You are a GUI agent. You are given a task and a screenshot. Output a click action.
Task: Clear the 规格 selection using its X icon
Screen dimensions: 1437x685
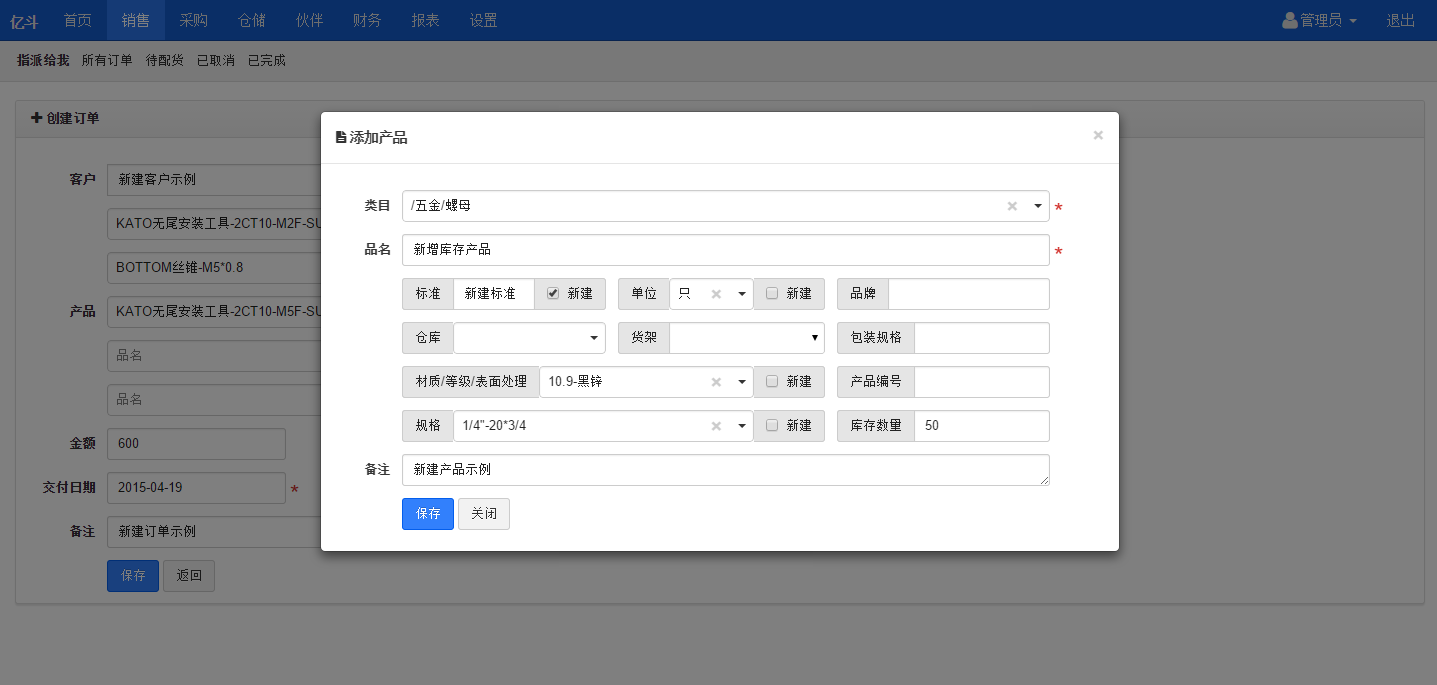[716, 425]
